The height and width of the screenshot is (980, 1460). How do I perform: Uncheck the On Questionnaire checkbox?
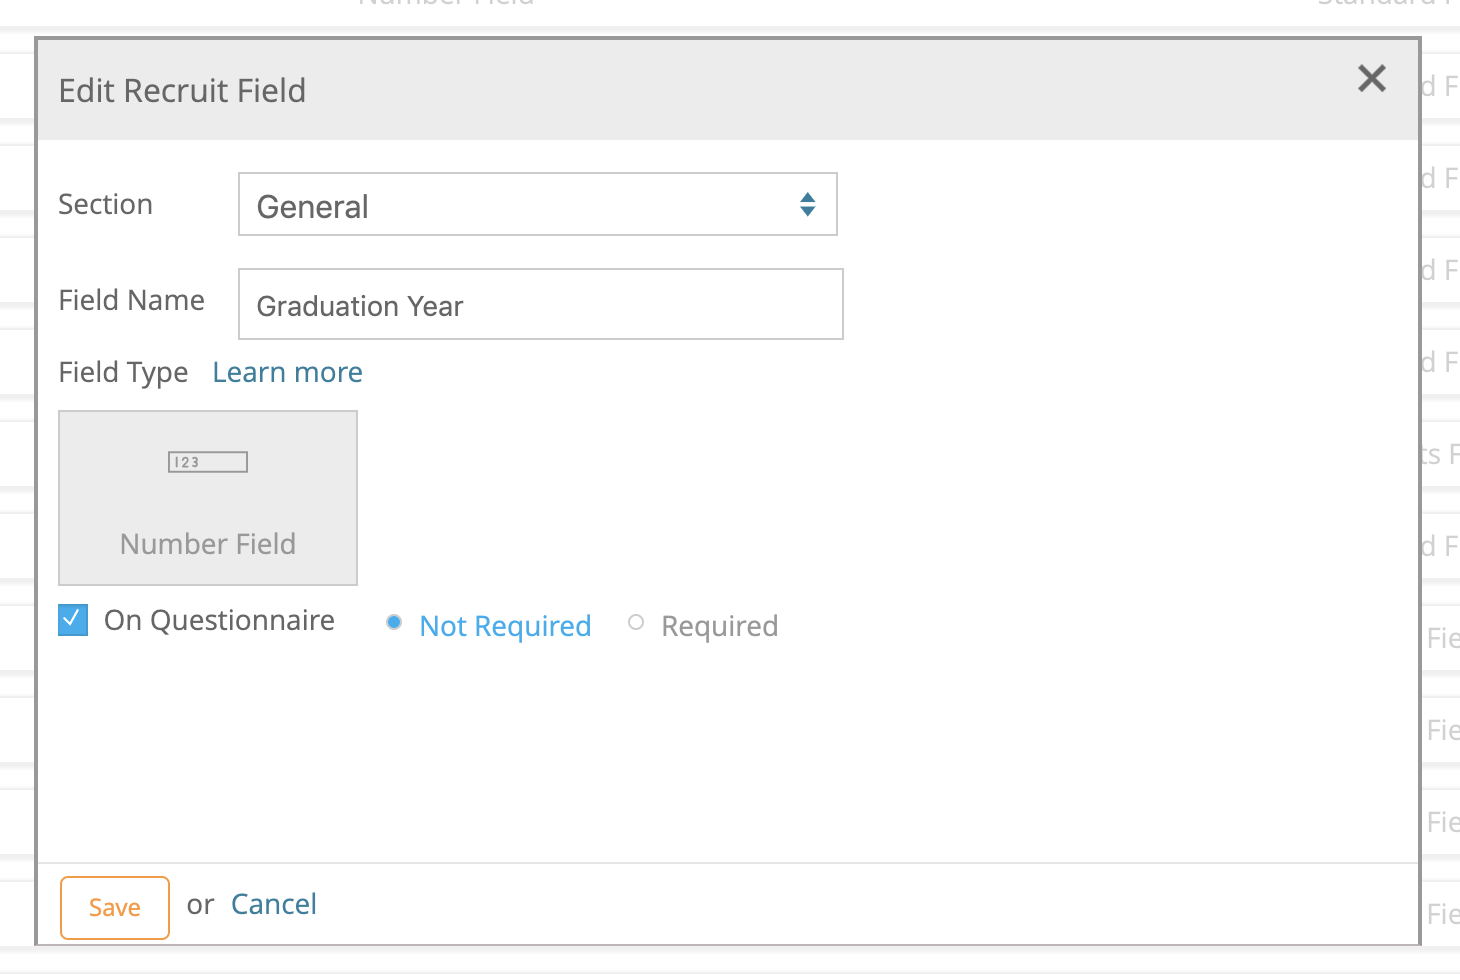[71, 620]
